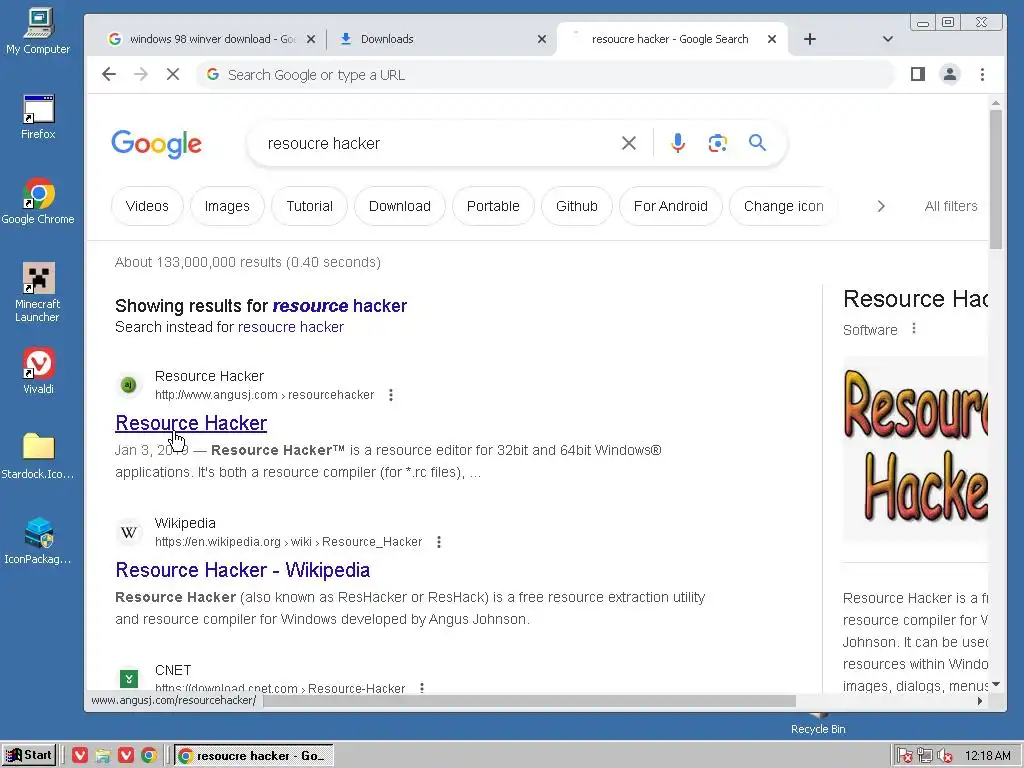The image size is (1024, 768).
Task: Launch Firefox from the desktop shortcut
Action: pos(38,118)
